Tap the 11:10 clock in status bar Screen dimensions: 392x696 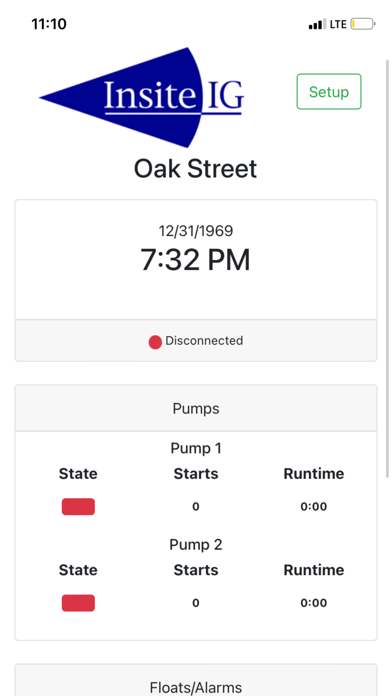click(x=49, y=24)
